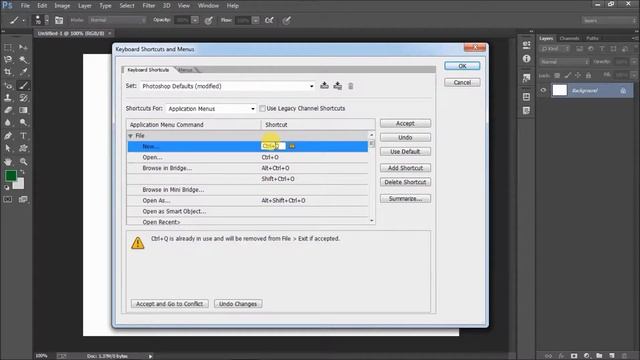Hide the Background layer eye icon

point(543,91)
